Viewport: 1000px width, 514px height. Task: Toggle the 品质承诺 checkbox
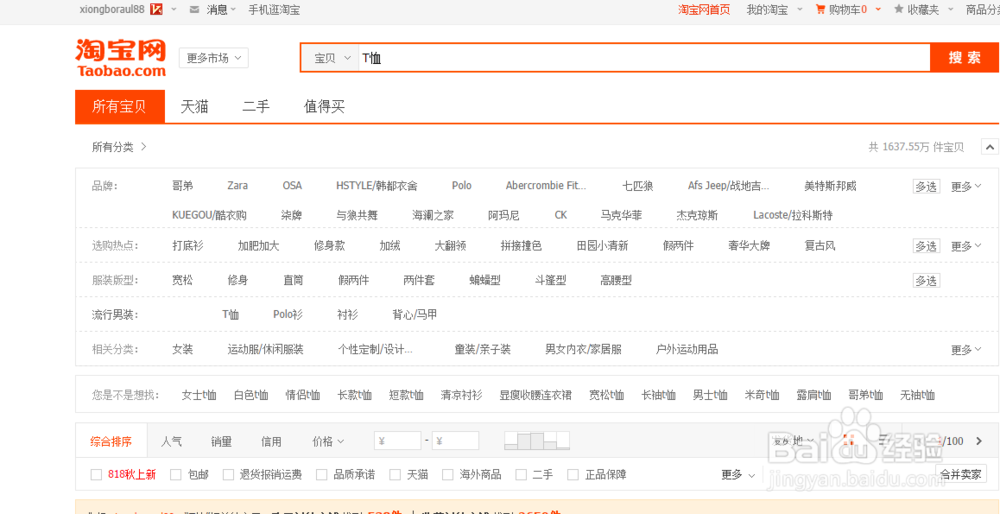pyautogui.click(x=321, y=474)
